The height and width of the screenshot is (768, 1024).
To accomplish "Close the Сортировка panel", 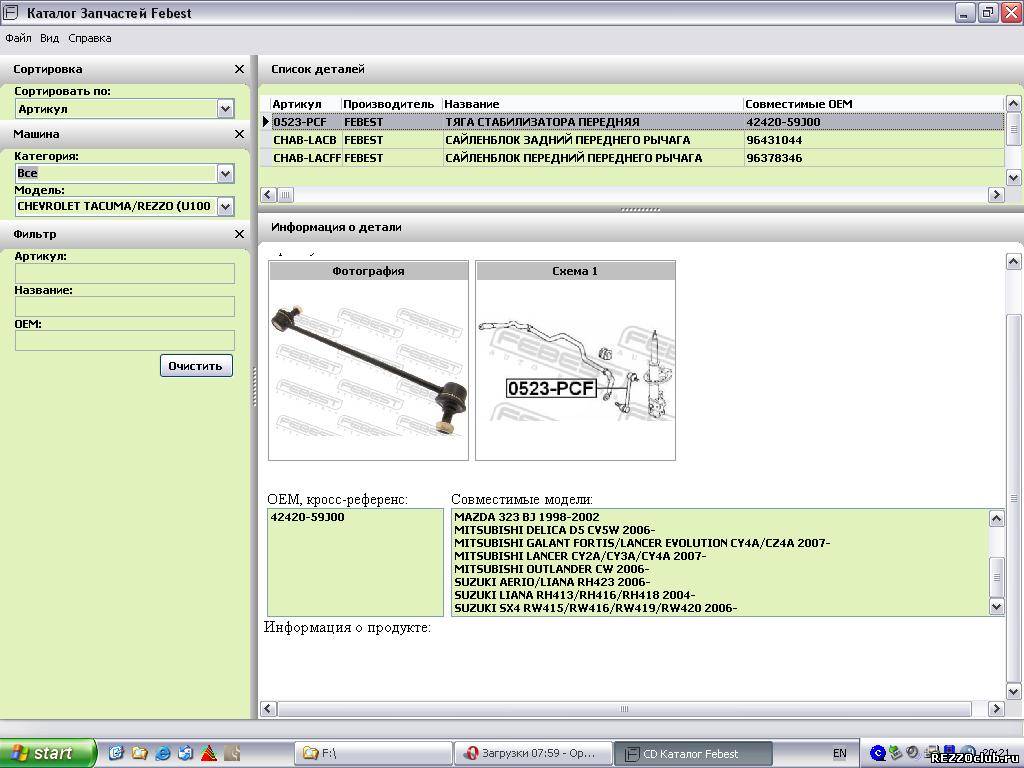I will coord(239,69).
